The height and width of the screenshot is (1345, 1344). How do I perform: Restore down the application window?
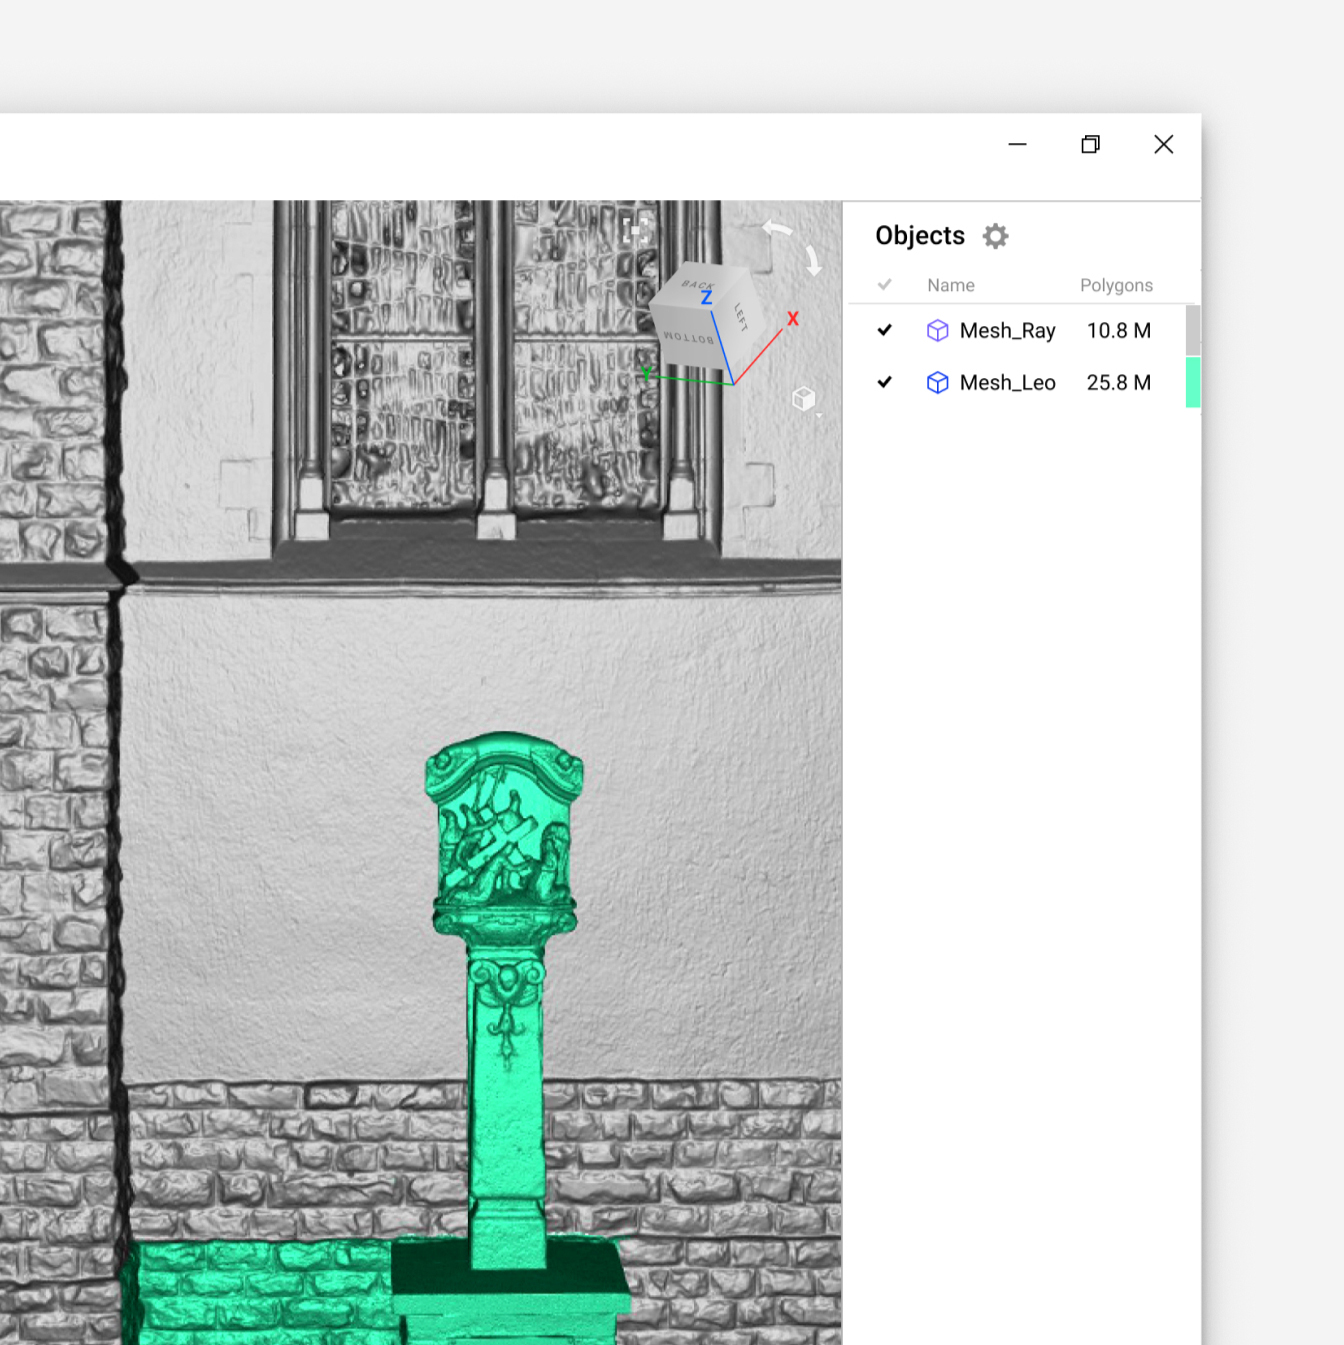coord(1090,145)
